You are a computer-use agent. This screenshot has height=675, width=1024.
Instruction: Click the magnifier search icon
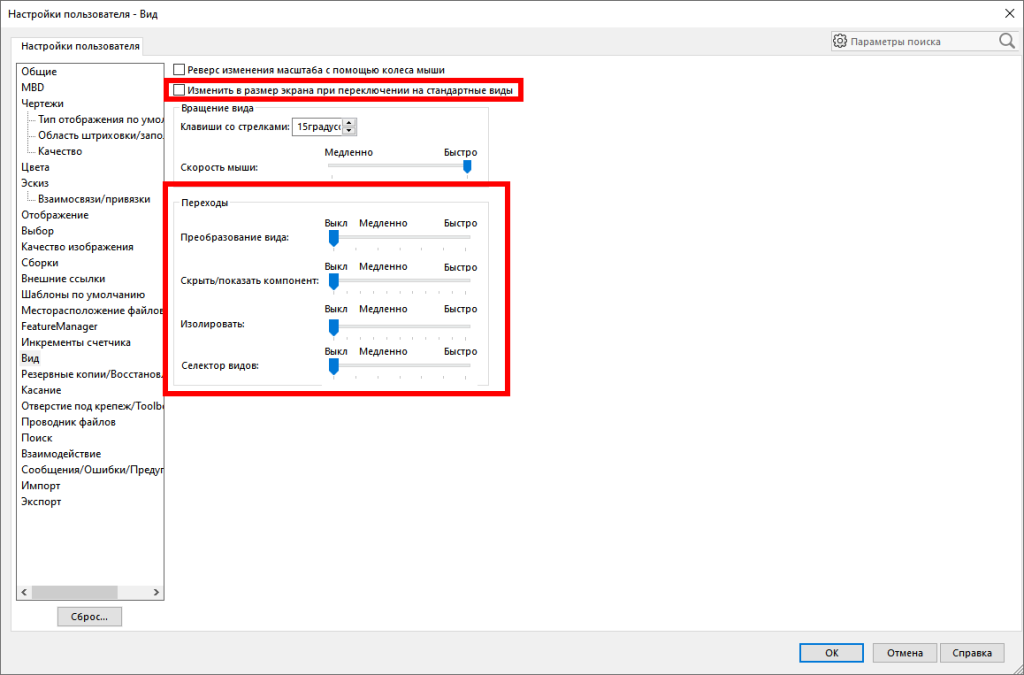pyautogui.click(x=1006, y=41)
